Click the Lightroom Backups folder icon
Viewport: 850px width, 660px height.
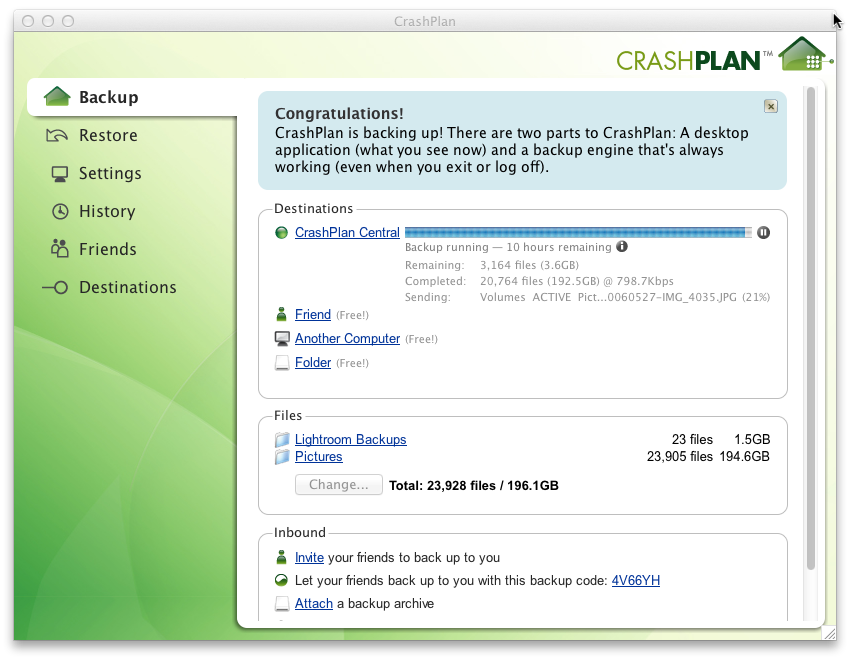pos(281,440)
